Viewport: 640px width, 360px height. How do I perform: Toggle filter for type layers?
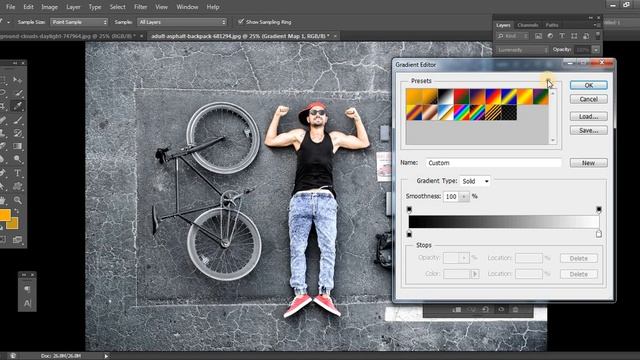[562, 36]
